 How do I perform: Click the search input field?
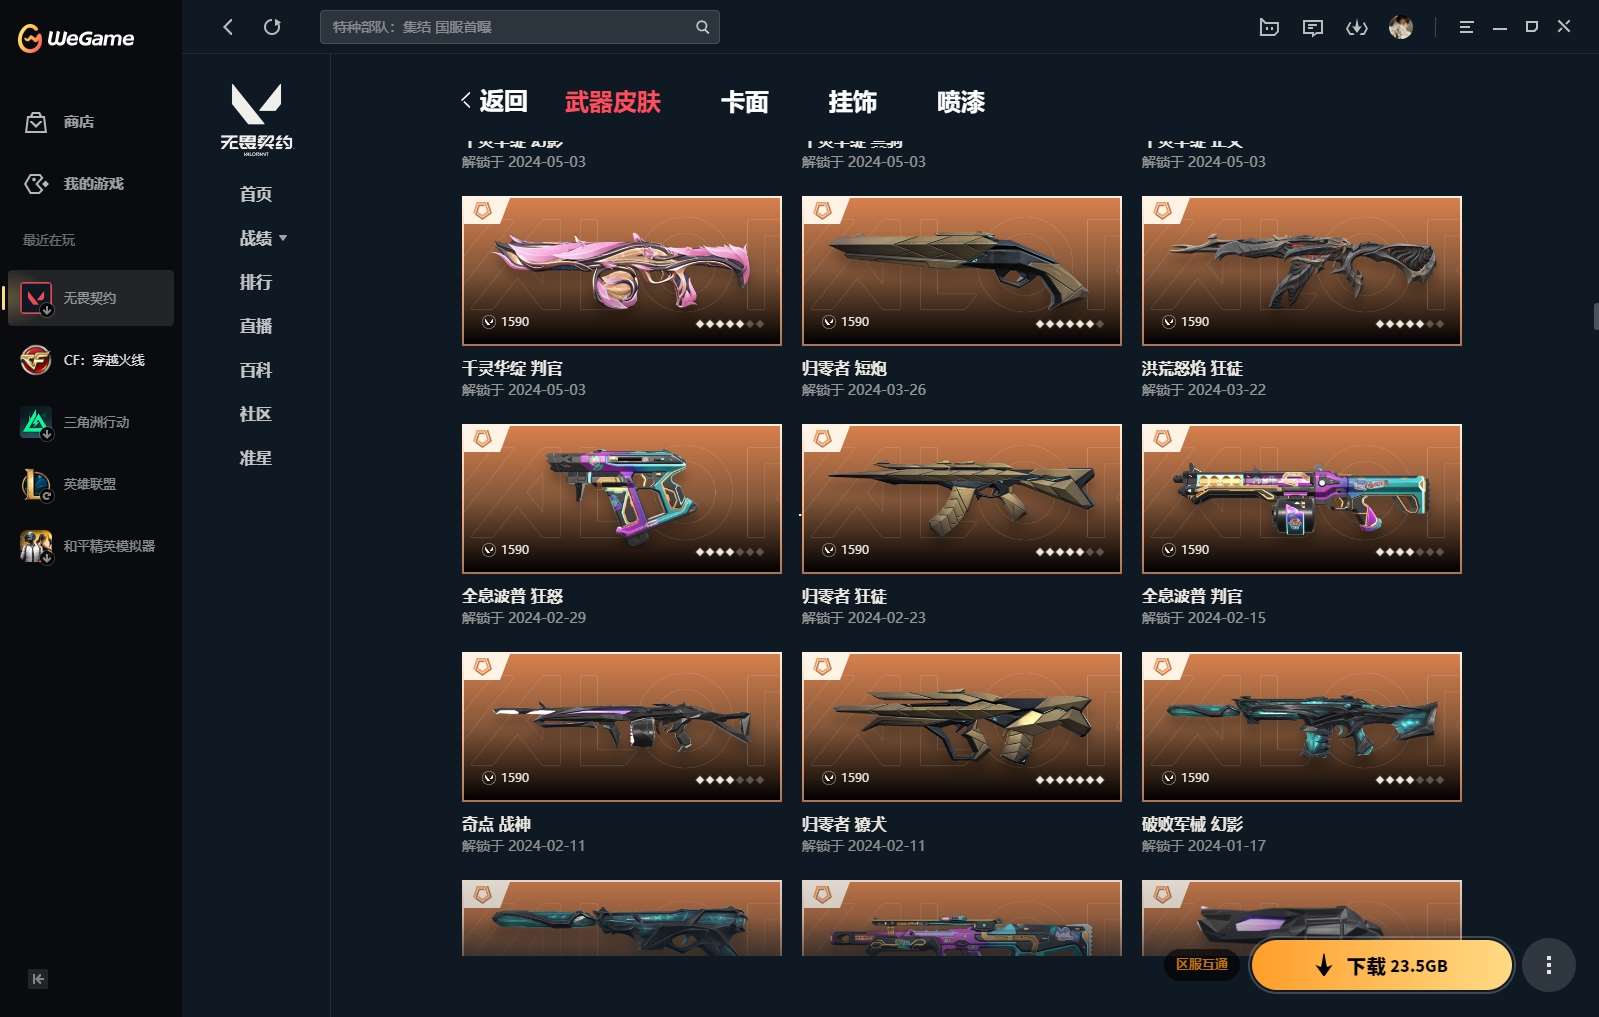[x=510, y=27]
